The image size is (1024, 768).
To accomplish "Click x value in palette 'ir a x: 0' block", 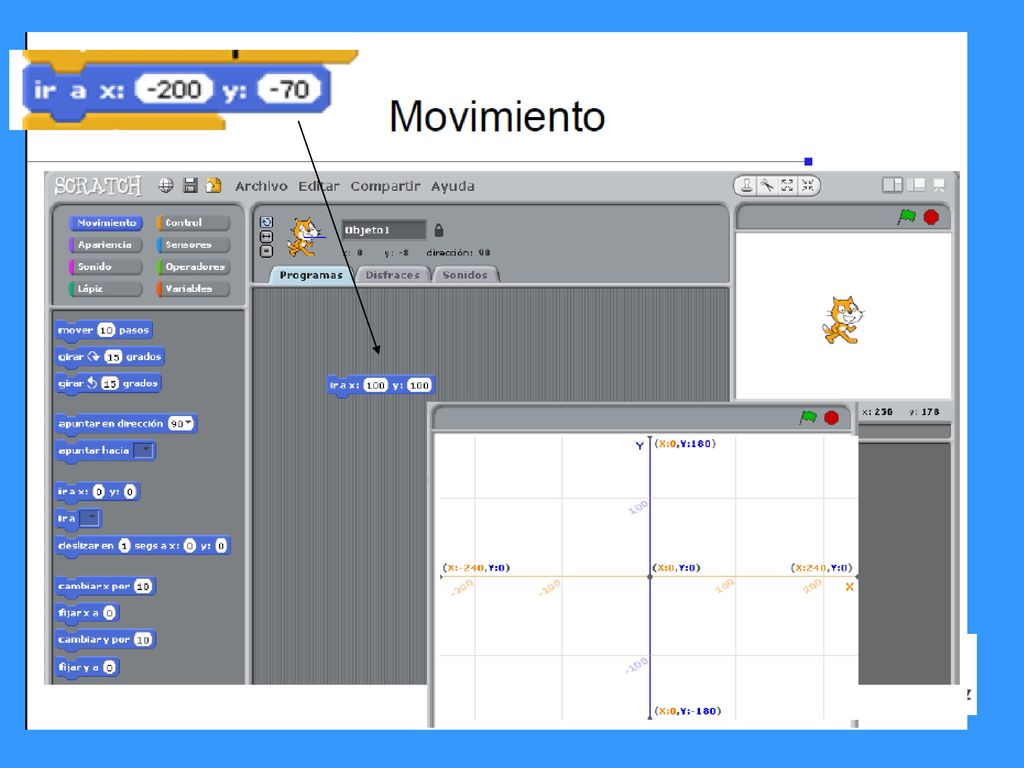I will pos(99,492).
